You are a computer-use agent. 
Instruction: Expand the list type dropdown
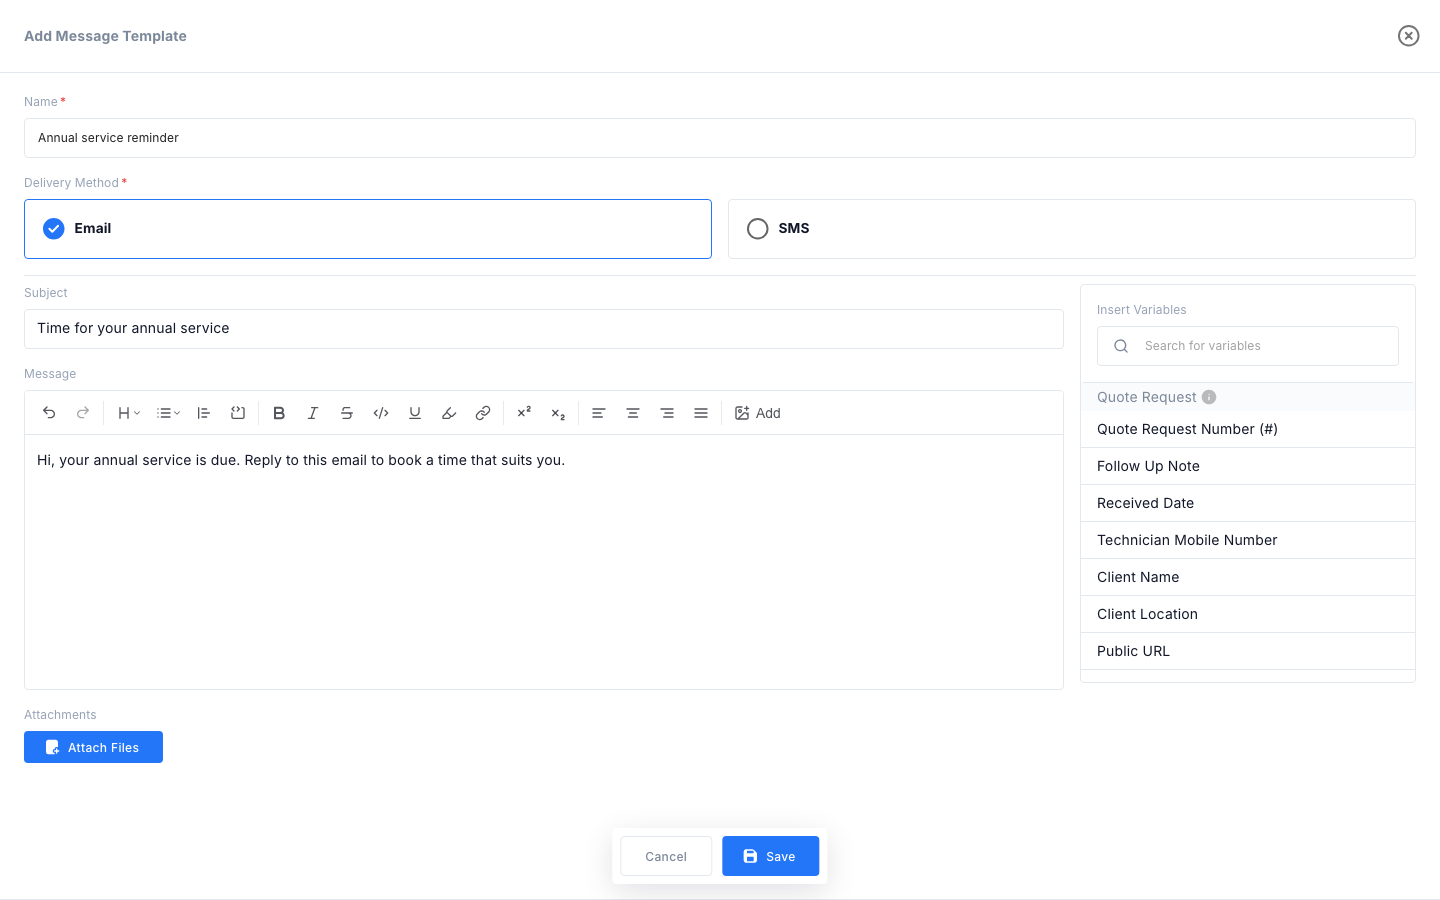(x=169, y=413)
